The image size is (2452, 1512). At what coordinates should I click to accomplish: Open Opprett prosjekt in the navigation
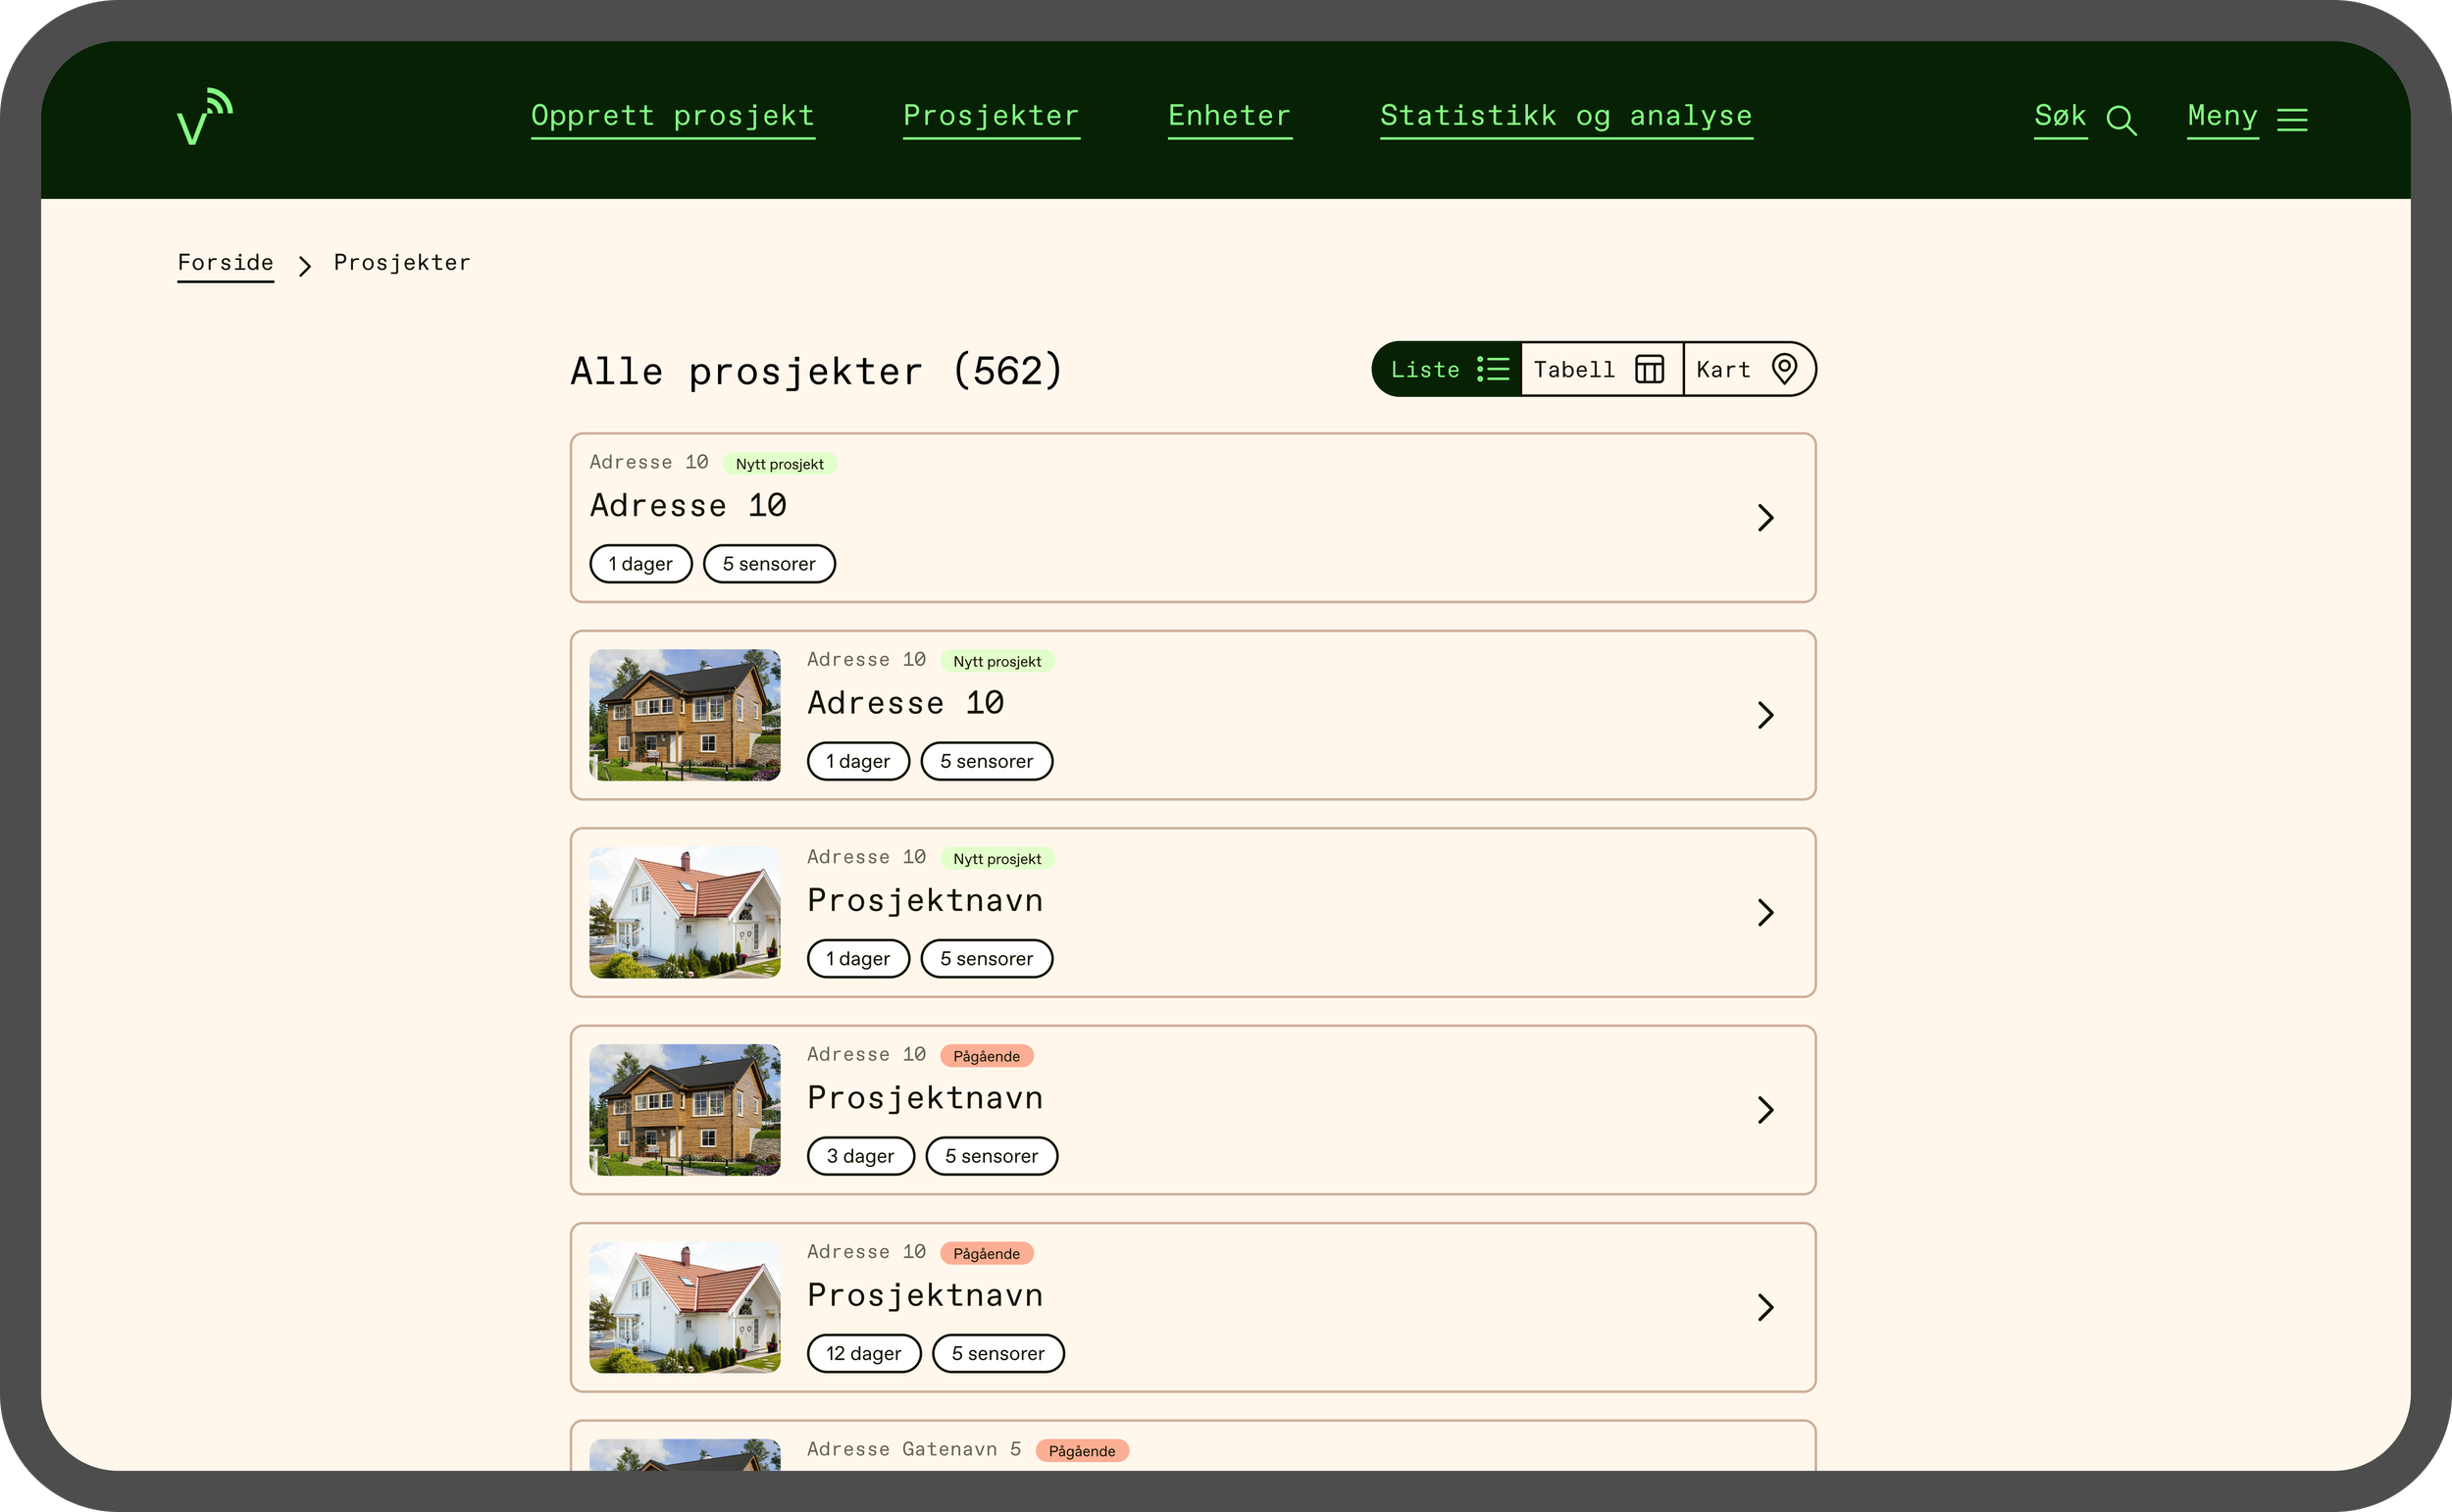coord(673,117)
